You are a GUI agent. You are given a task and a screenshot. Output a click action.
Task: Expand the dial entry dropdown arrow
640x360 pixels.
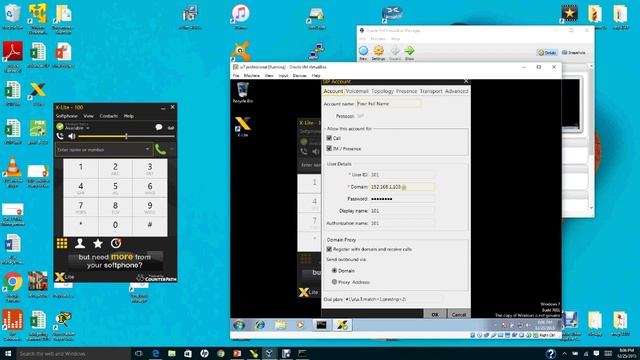[147, 149]
